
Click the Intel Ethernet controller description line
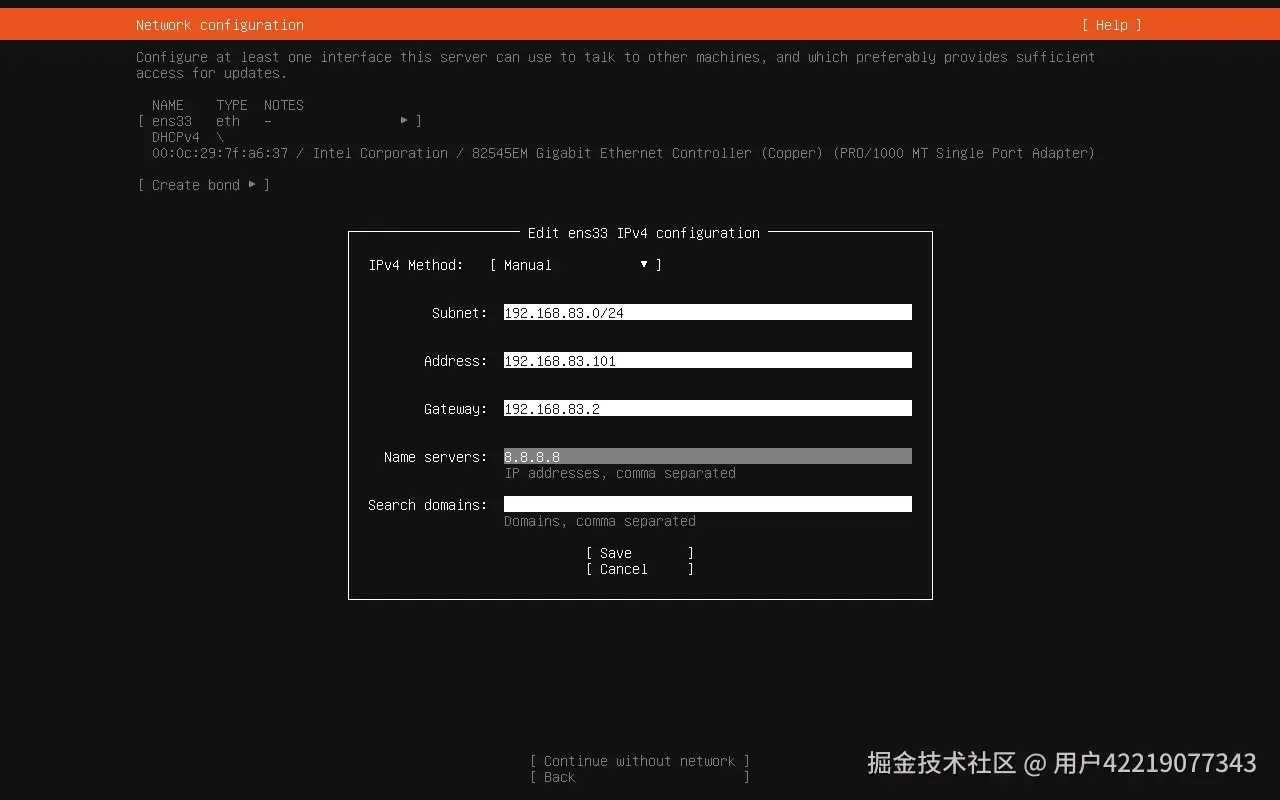pyautogui.click(x=622, y=153)
